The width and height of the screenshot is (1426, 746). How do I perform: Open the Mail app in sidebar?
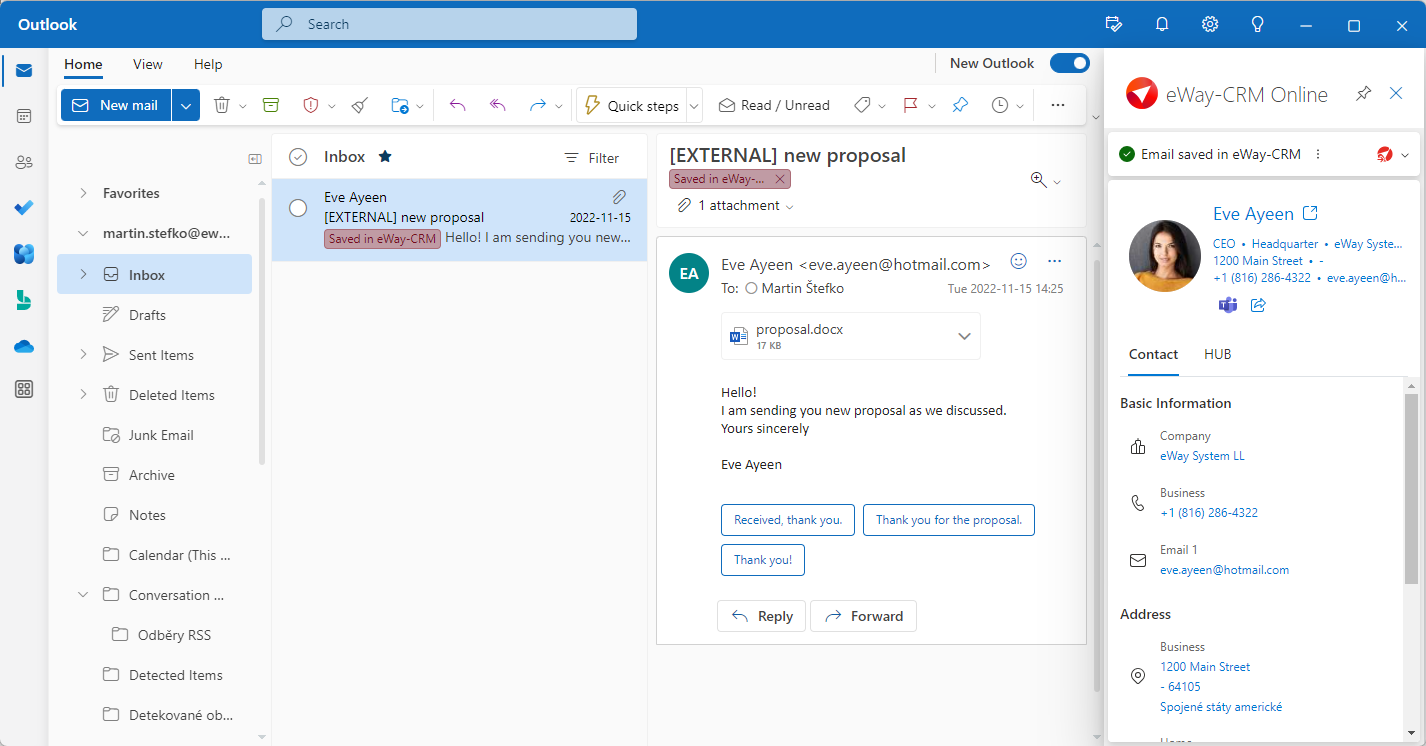24,70
